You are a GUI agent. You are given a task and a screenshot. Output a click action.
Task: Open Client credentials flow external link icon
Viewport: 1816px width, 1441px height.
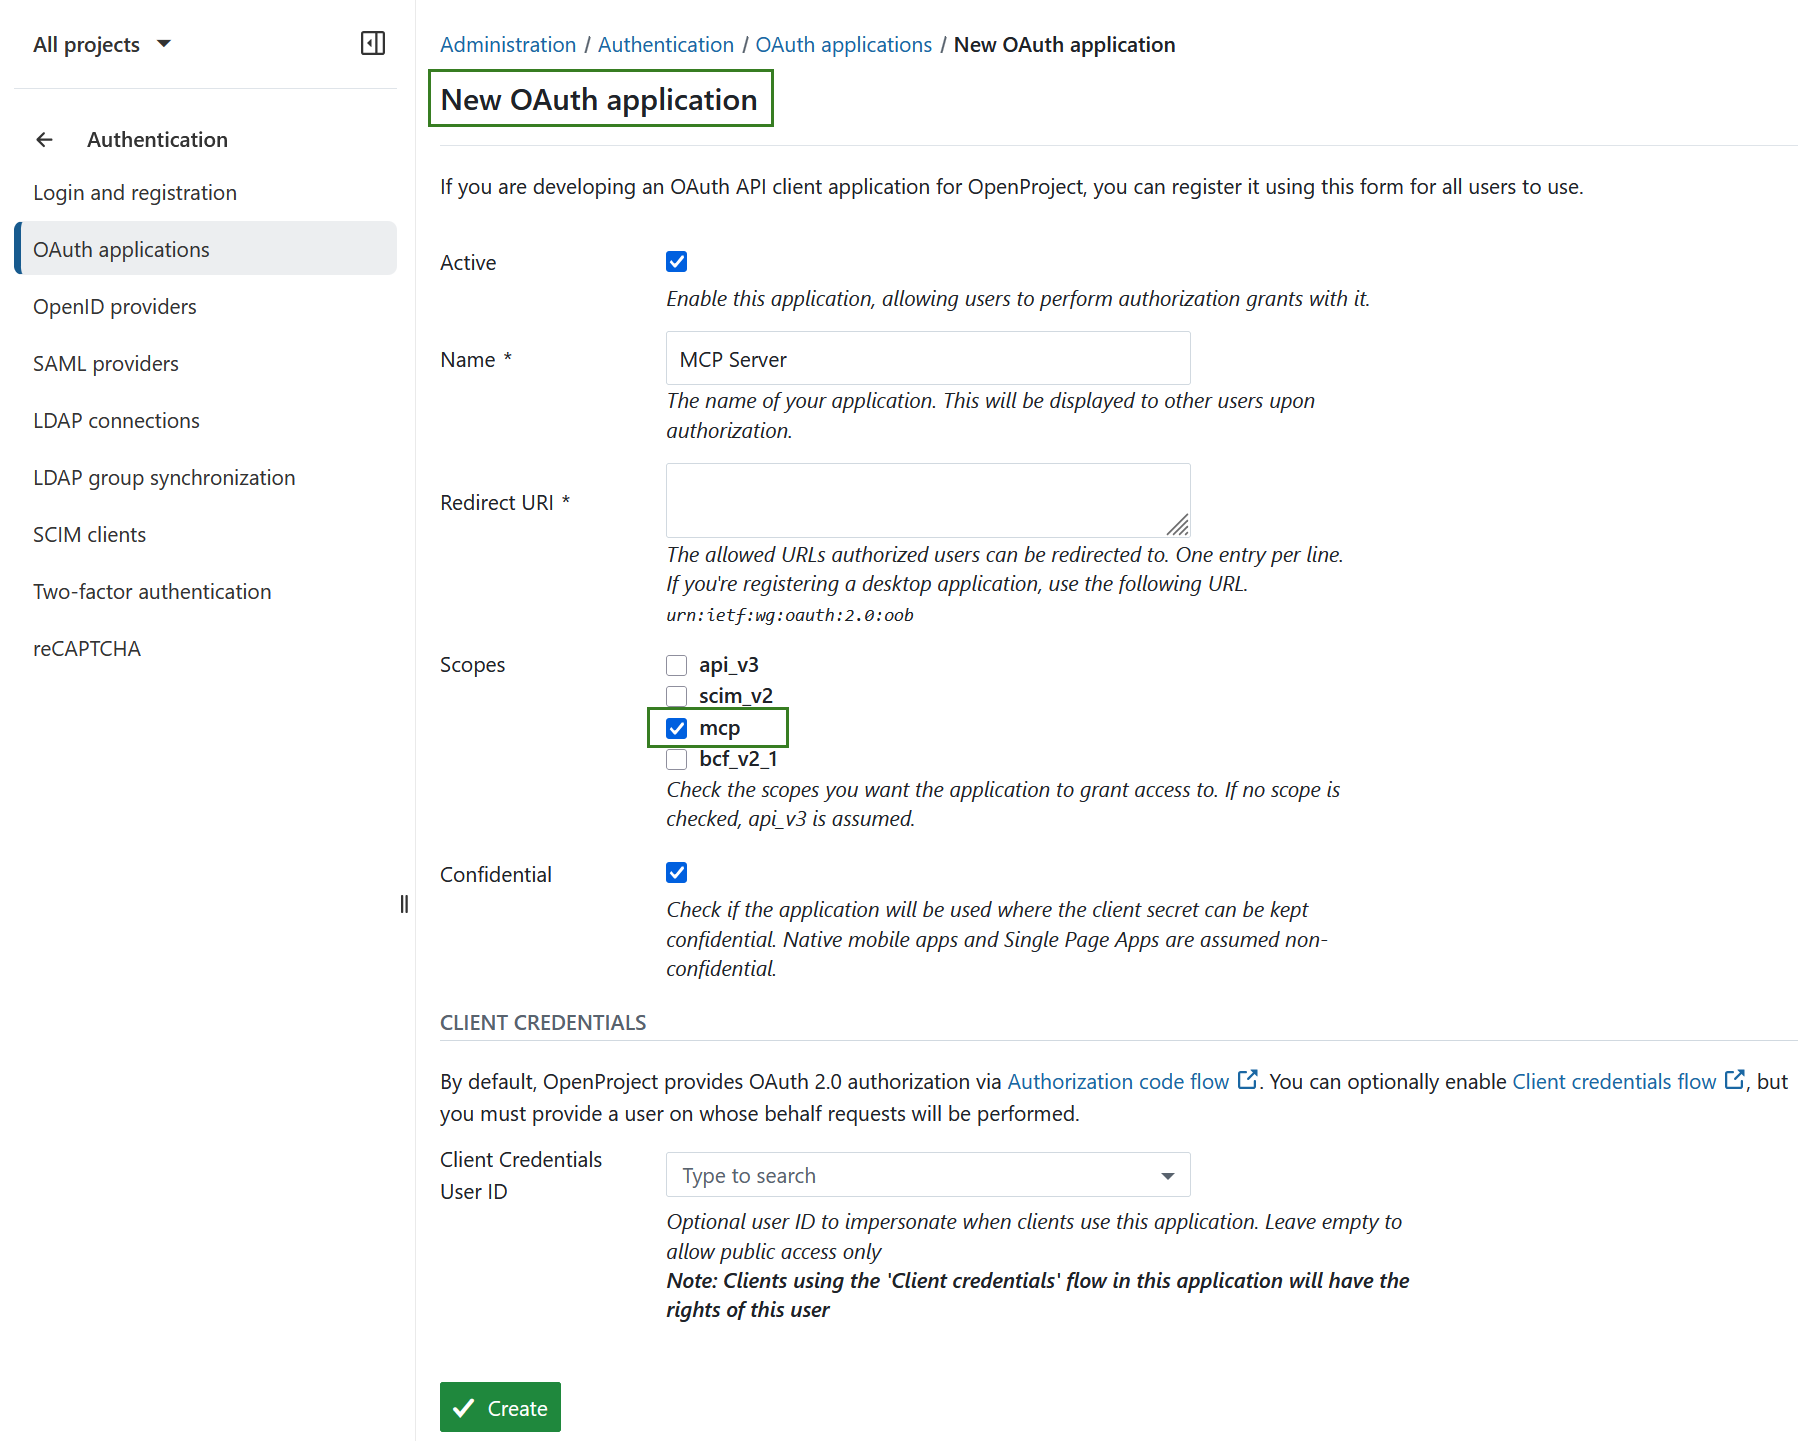[x=1734, y=1079]
